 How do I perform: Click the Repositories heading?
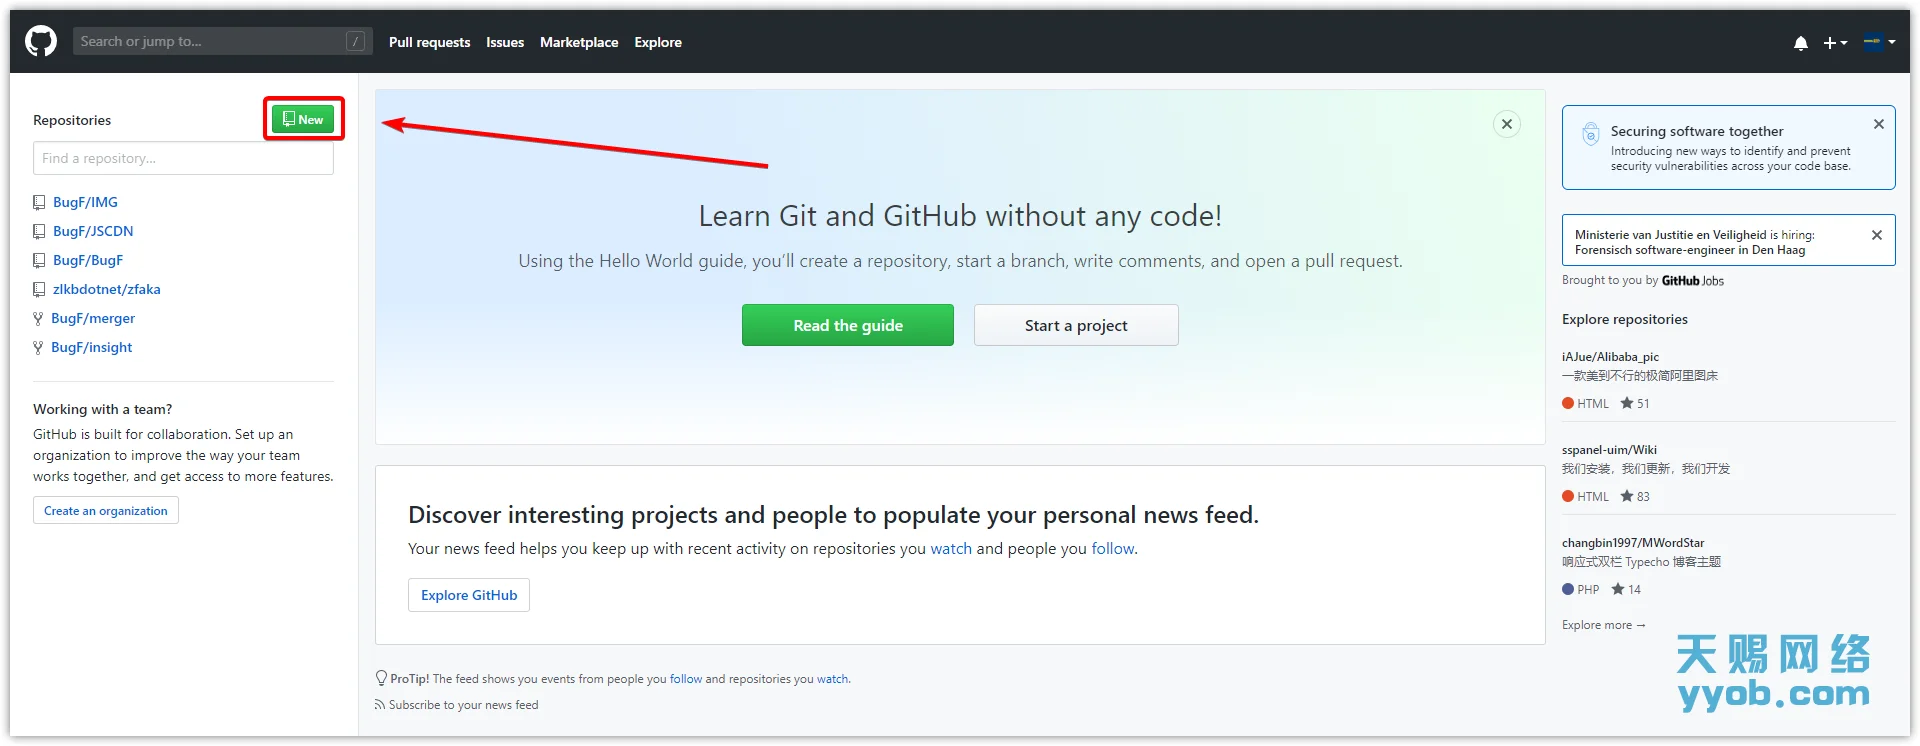(x=72, y=120)
